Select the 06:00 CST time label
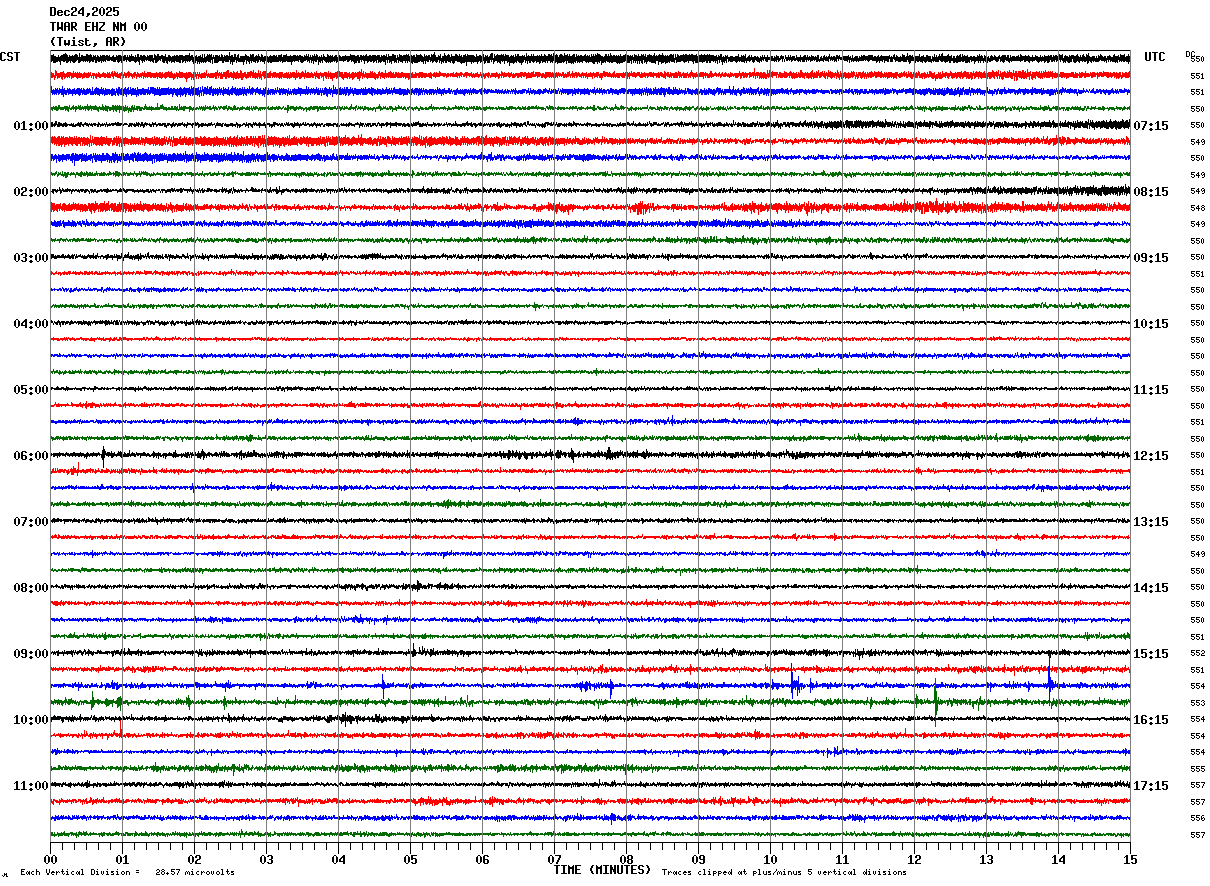The width and height of the screenshot is (1210, 886). click(x=31, y=456)
